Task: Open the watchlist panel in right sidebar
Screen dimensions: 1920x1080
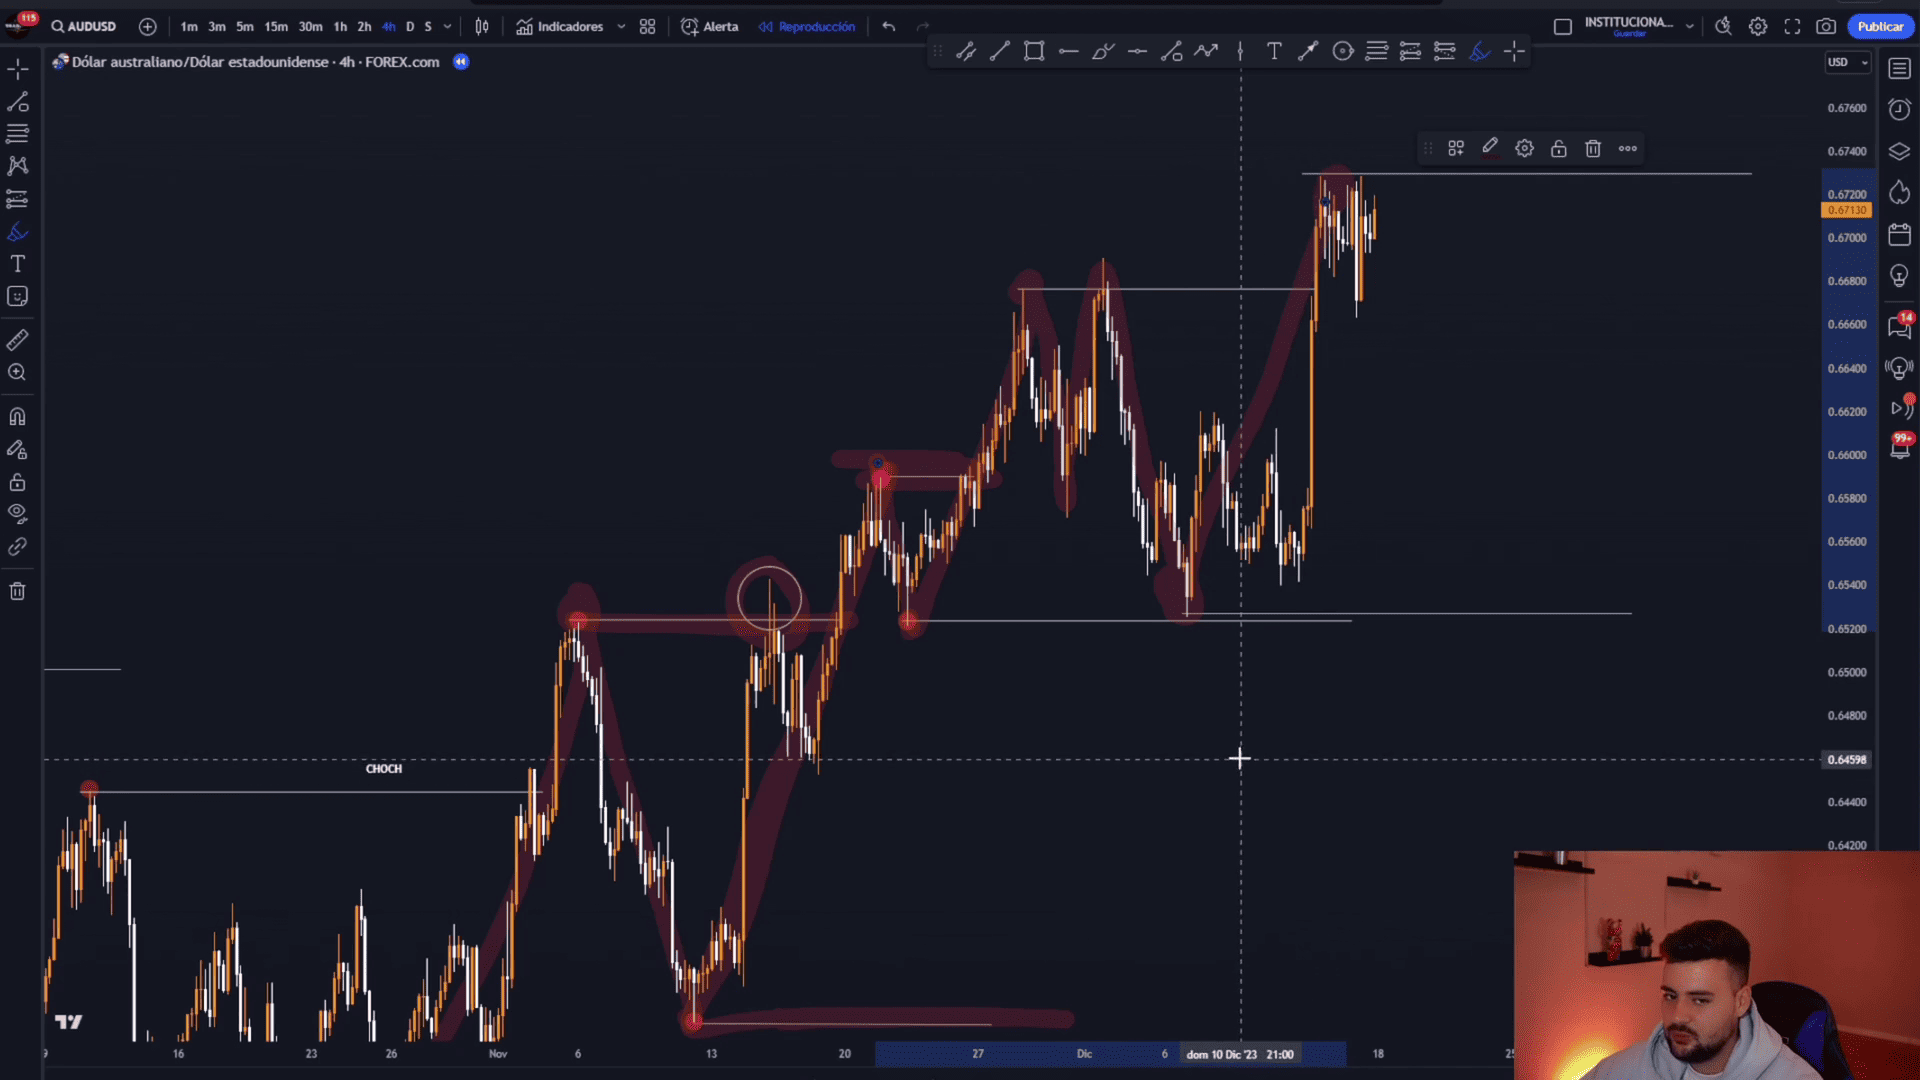Action: pyautogui.click(x=1899, y=69)
